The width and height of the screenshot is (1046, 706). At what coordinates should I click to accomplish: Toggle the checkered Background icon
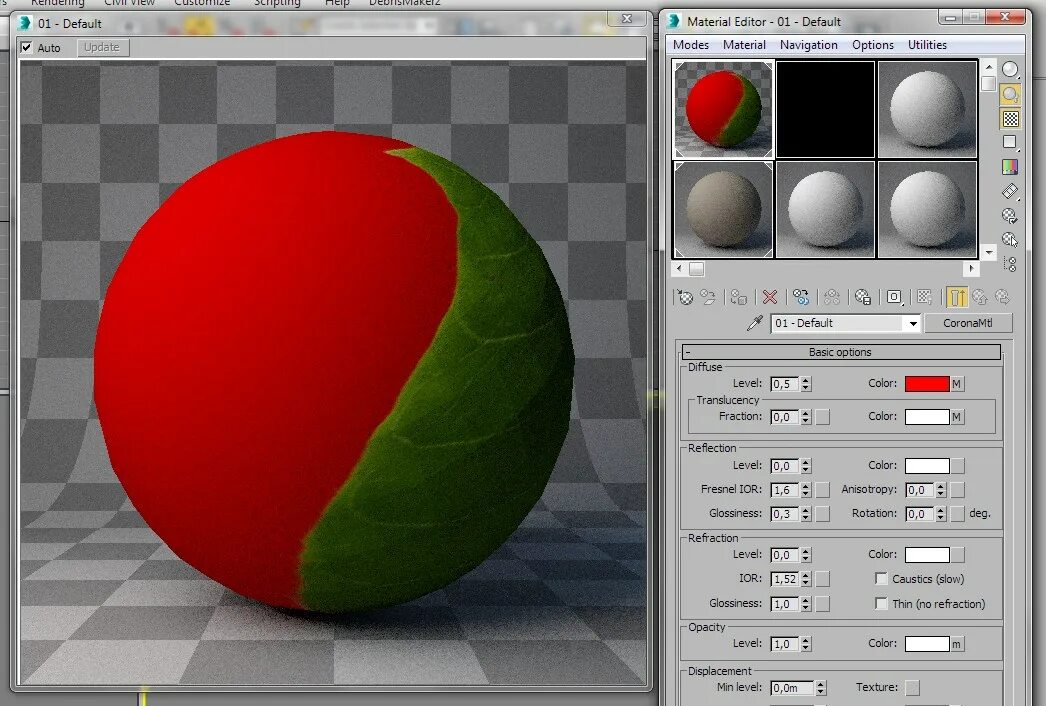1011,119
